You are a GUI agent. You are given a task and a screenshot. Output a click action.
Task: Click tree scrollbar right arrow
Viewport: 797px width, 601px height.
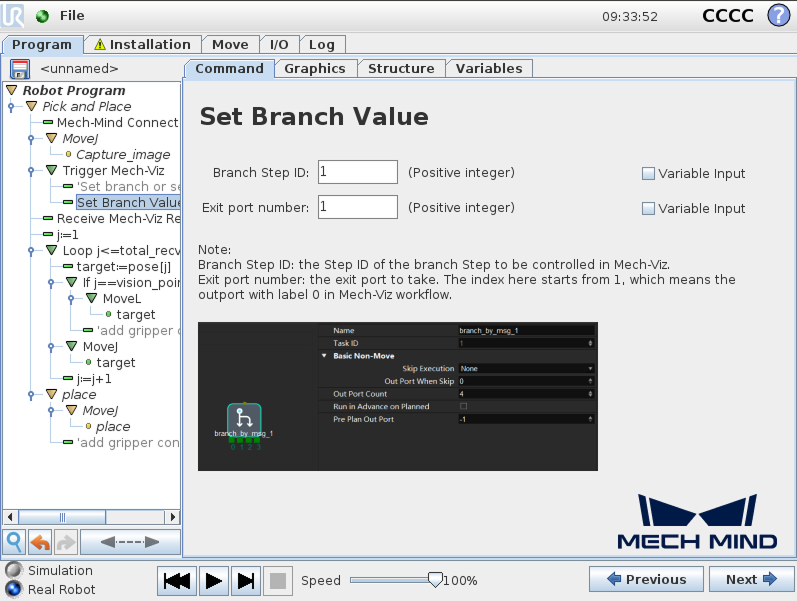click(173, 518)
